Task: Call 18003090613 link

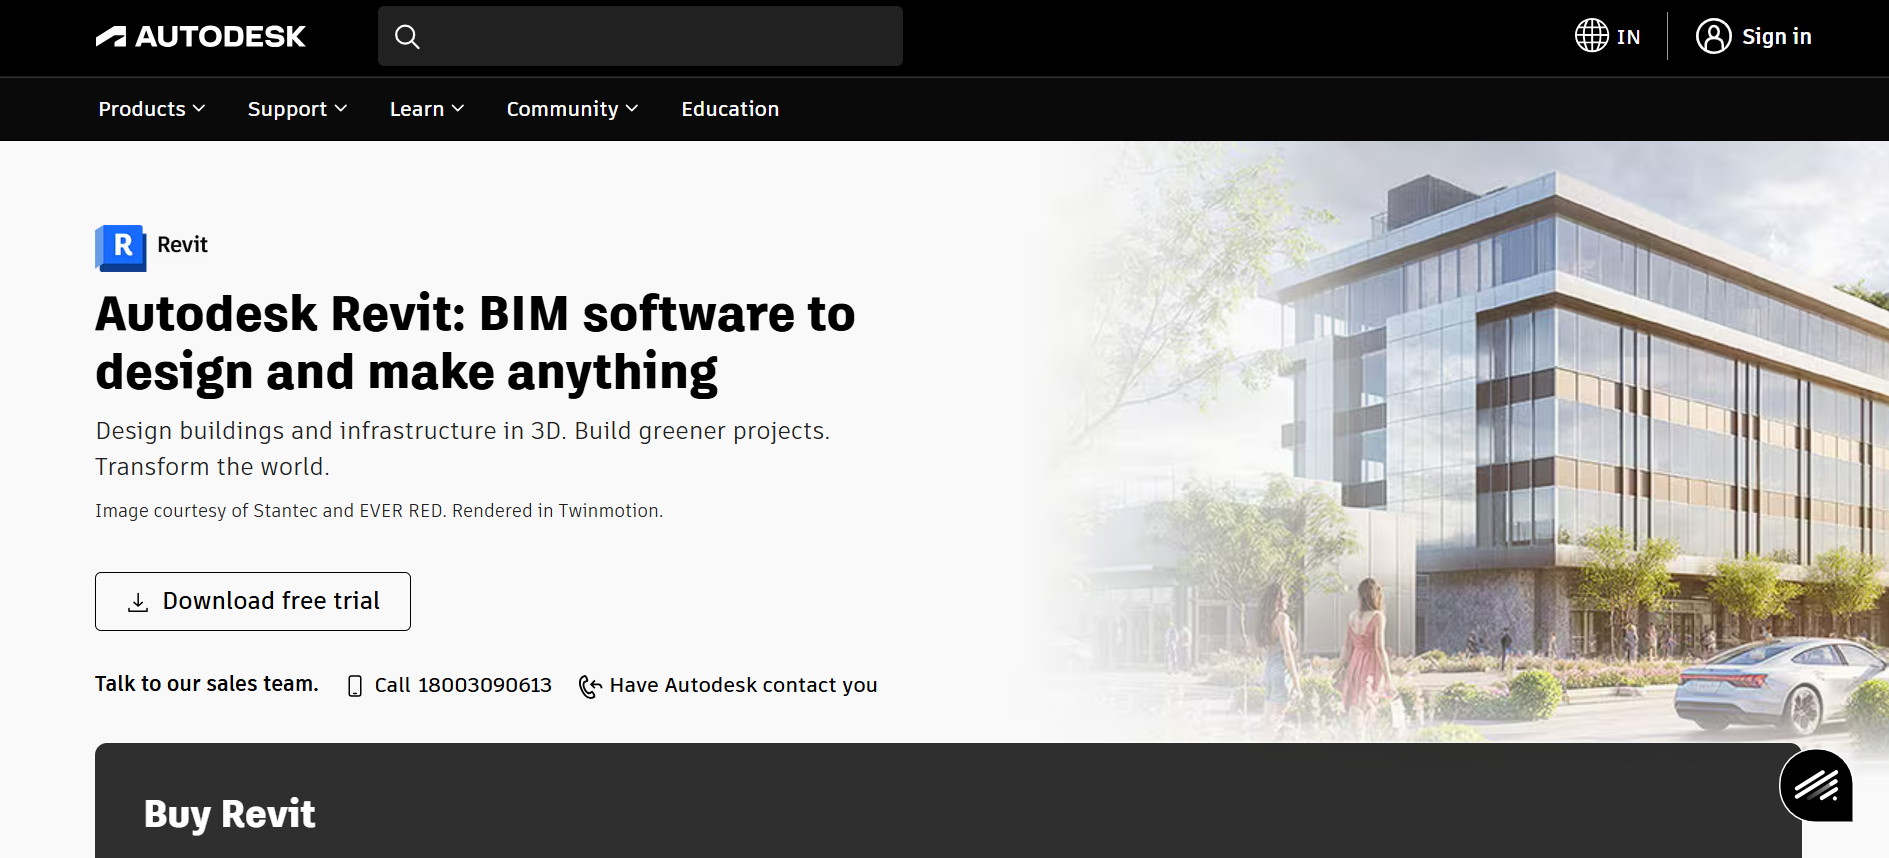Action: [x=463, y=685]
